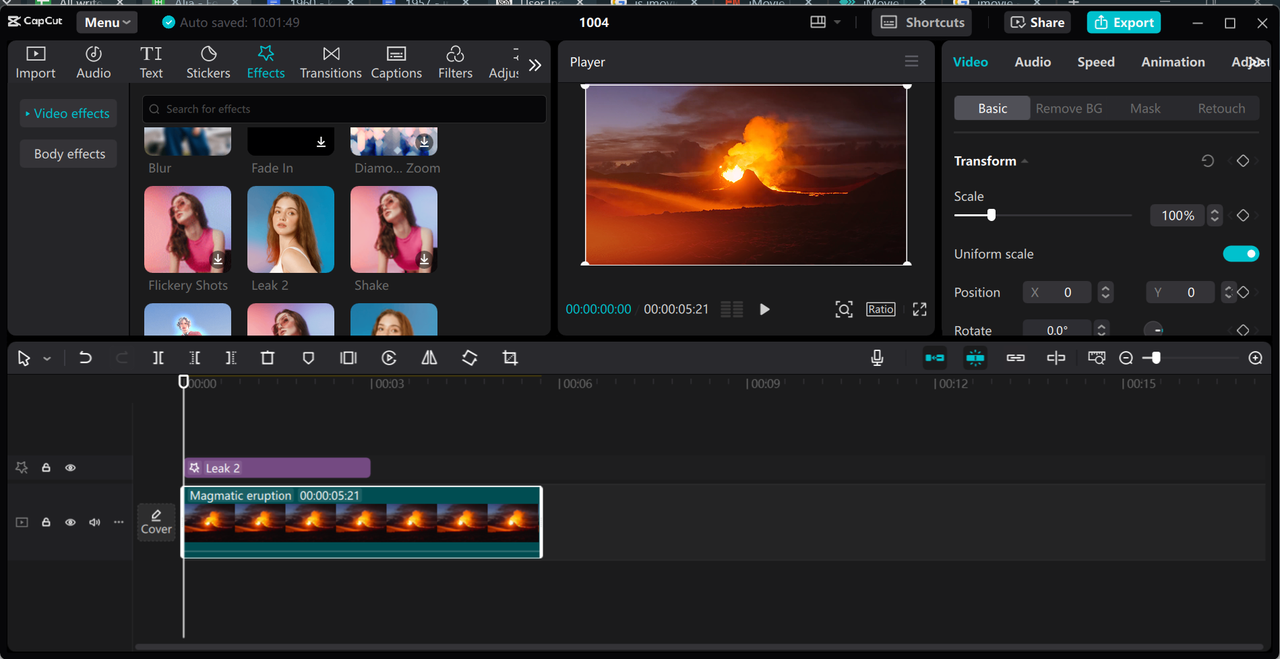Mute the main video track audio
The height and width of the screenshot is (659, 1280).
[x=95, y=522]
